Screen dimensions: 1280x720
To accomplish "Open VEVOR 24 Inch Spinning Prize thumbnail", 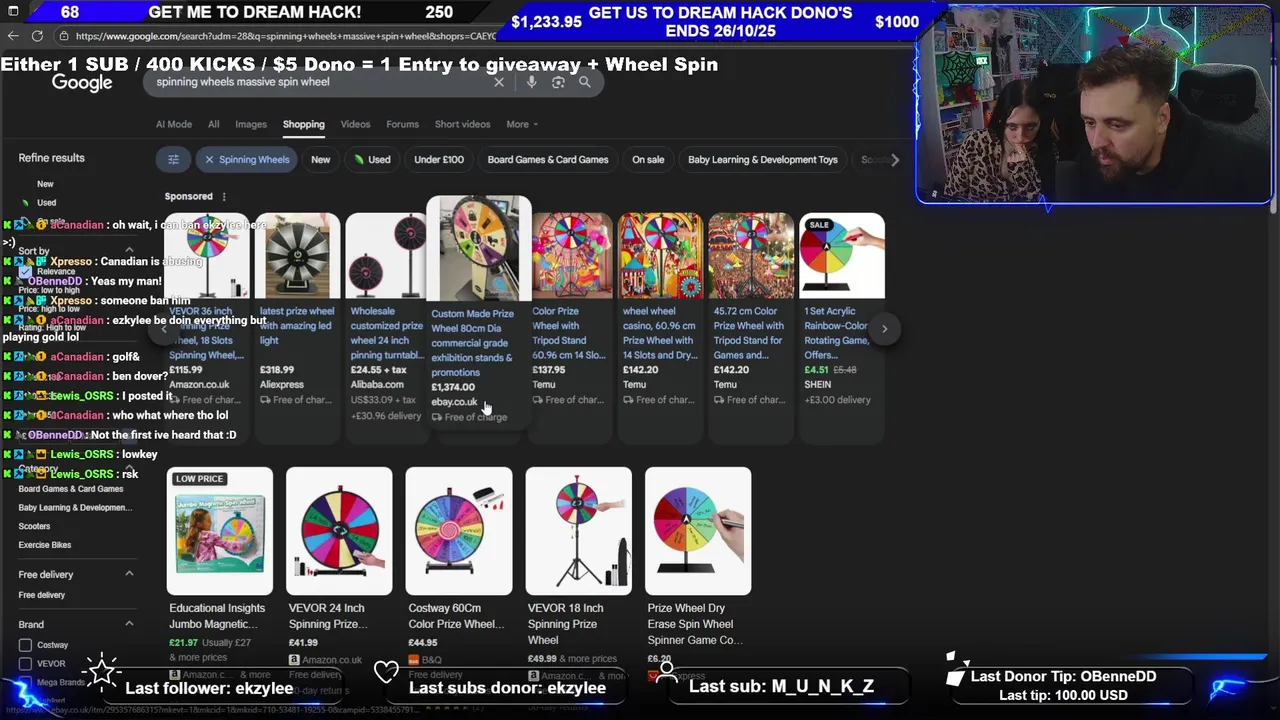I will tap(339, 531).
